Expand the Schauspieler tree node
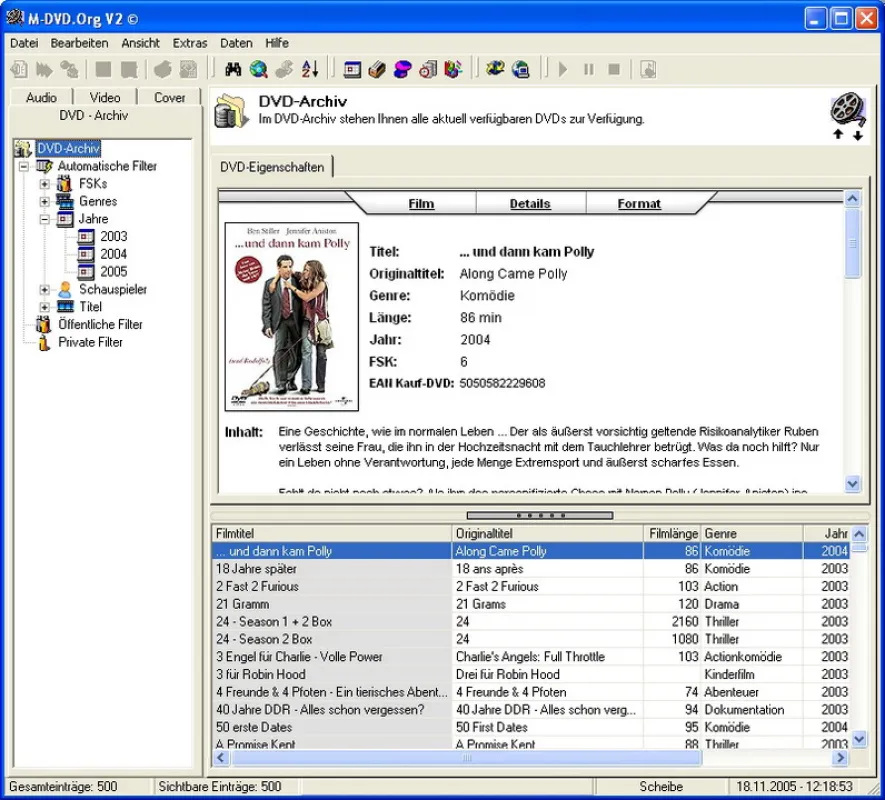Screen dimensions: 885x800 click(45, 290)
